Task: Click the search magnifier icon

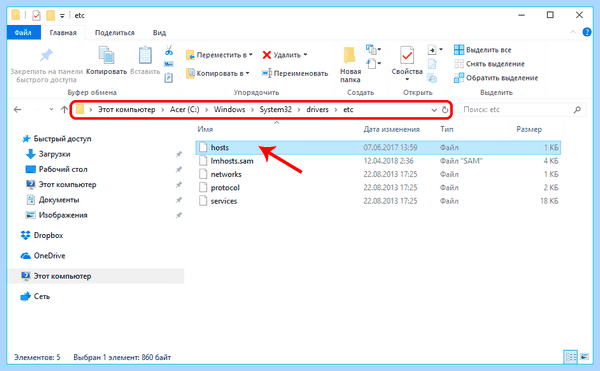Action: tap(577, 110)
